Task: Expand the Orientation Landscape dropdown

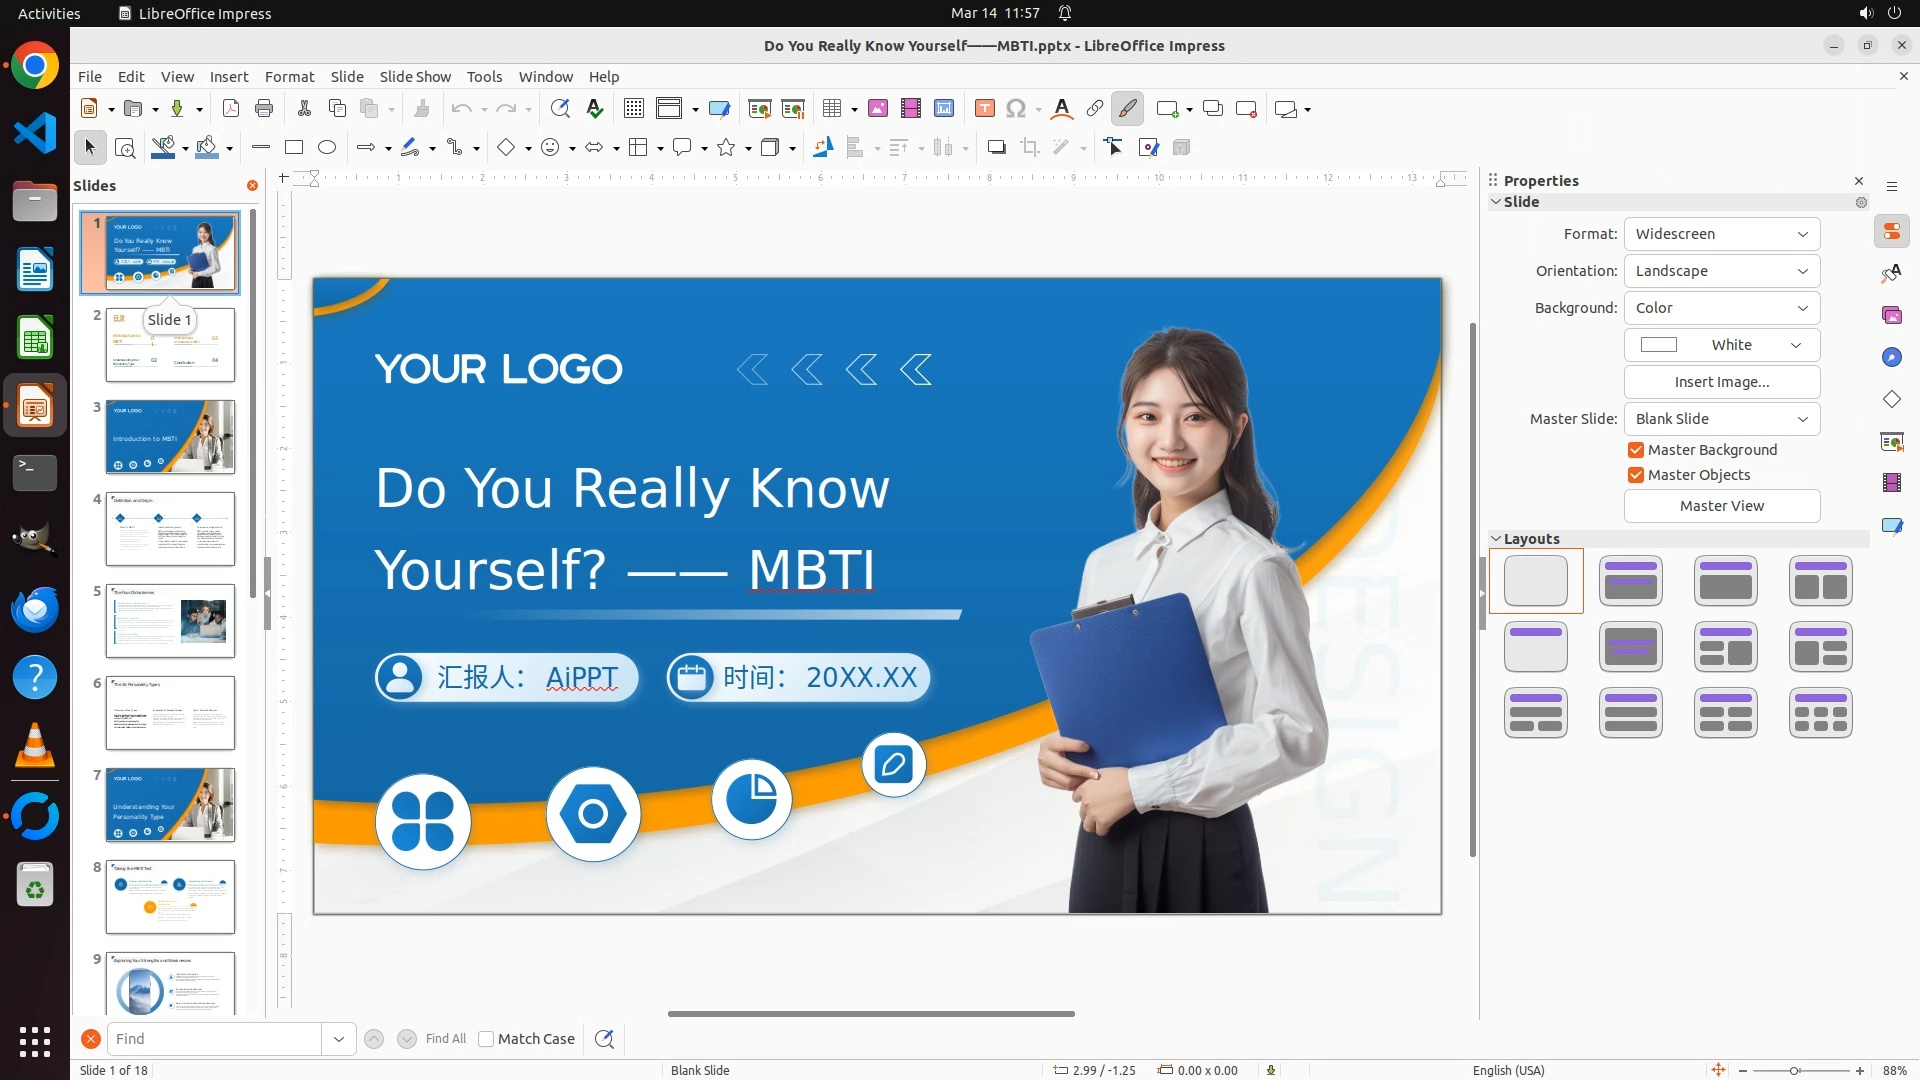Action: click(x=1721, y=271)
